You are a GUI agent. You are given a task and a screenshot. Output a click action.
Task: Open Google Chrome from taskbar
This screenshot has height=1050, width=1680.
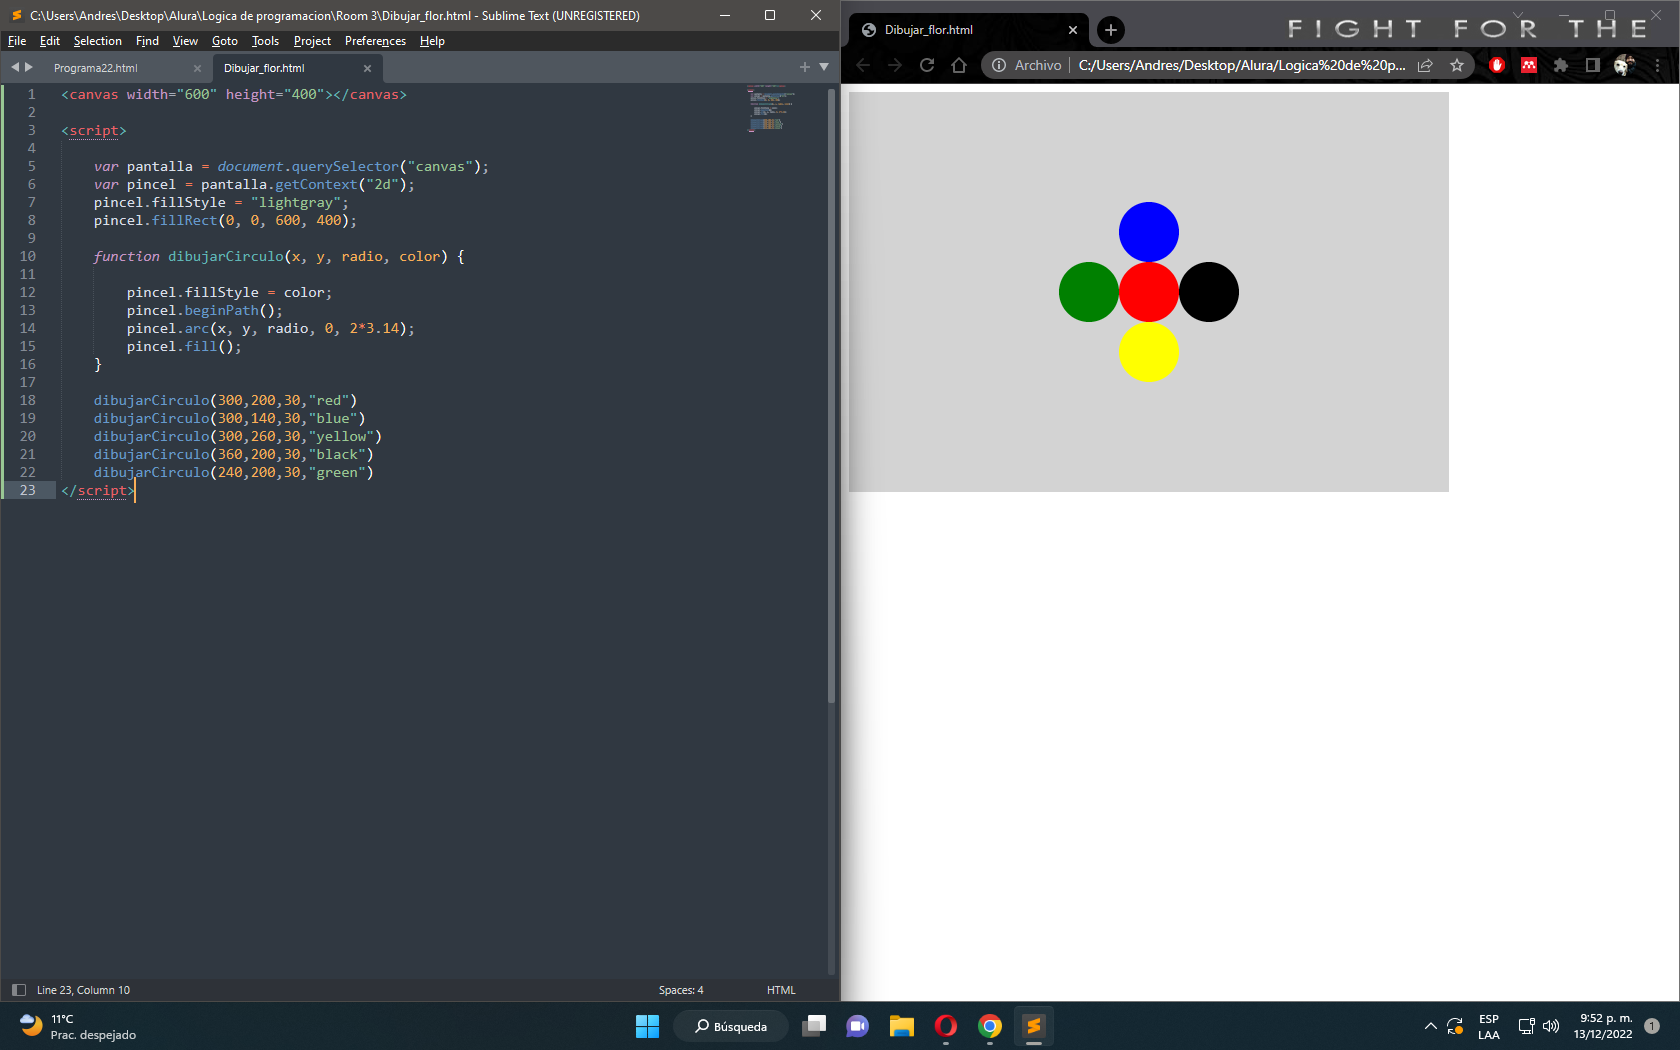pyautogui.click(x=990, y=1026)
